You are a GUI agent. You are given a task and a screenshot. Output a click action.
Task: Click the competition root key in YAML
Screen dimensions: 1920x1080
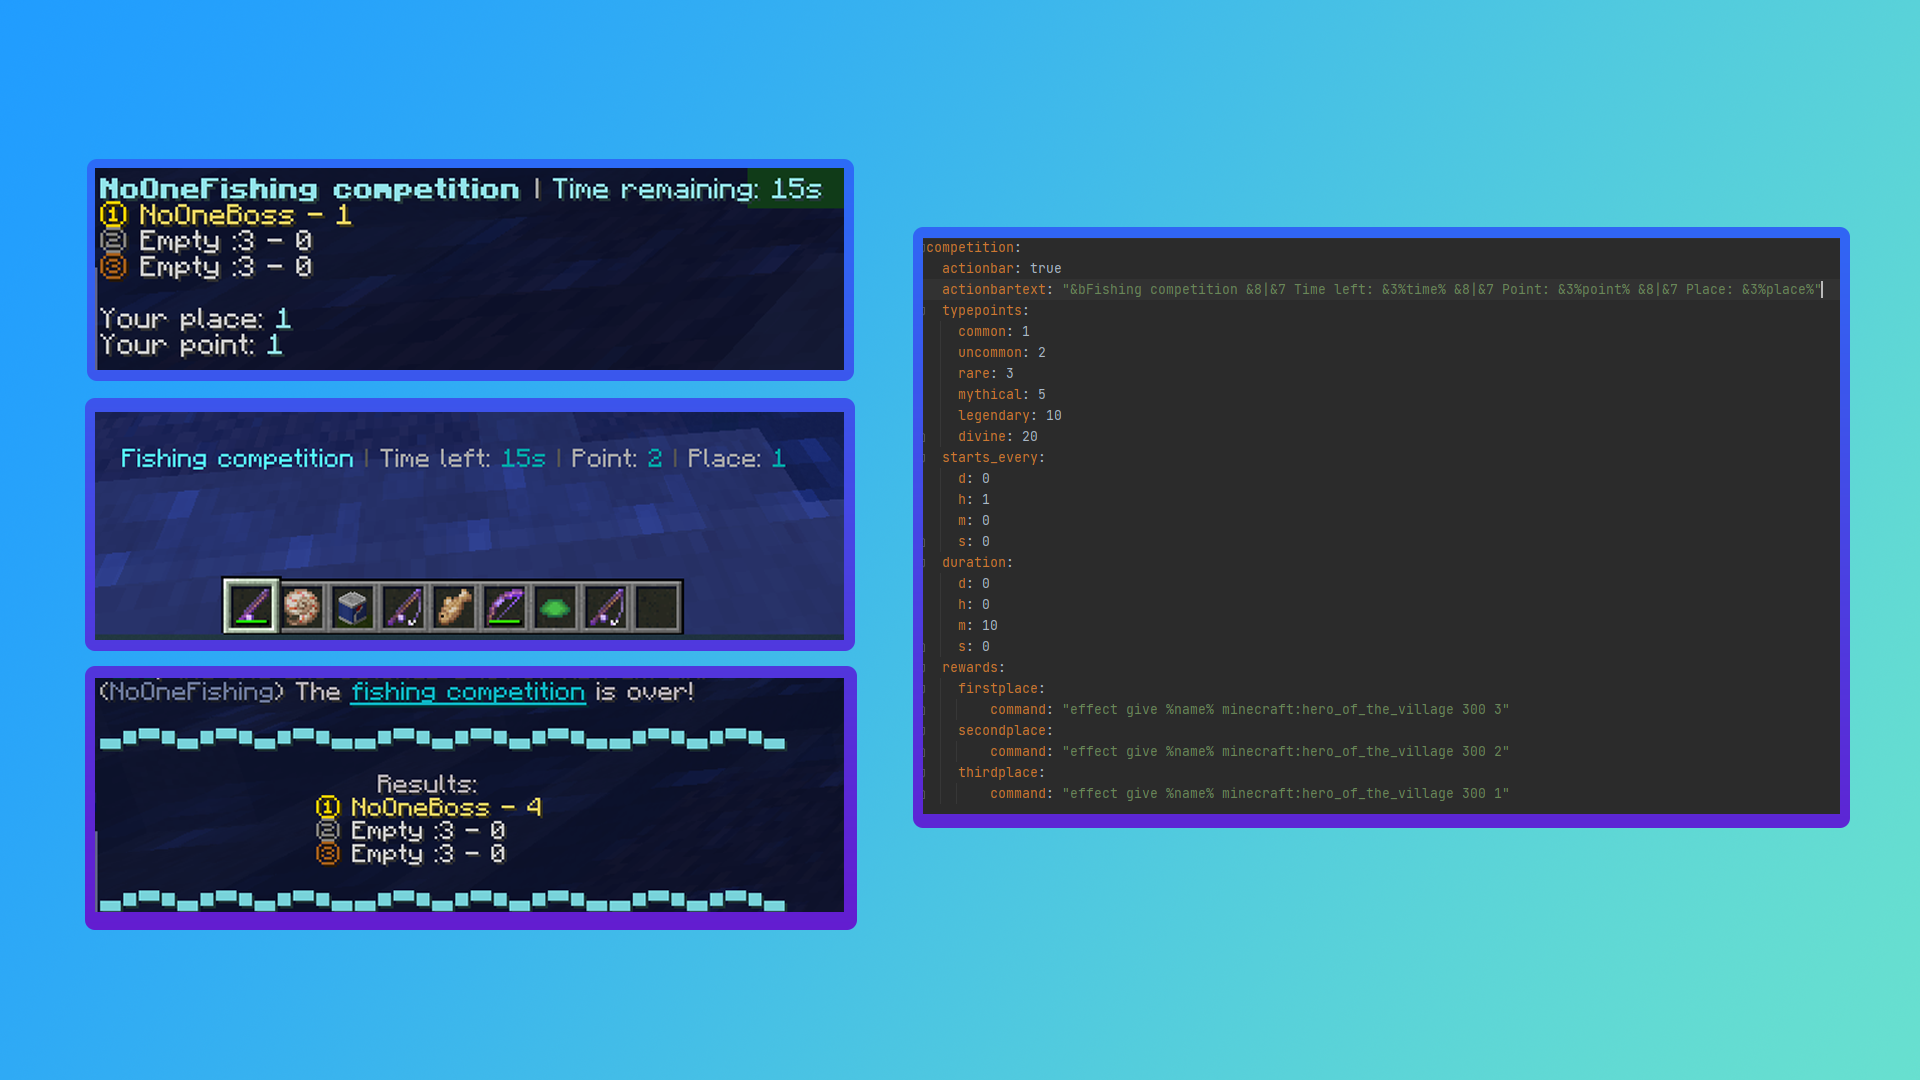(969, 248)
